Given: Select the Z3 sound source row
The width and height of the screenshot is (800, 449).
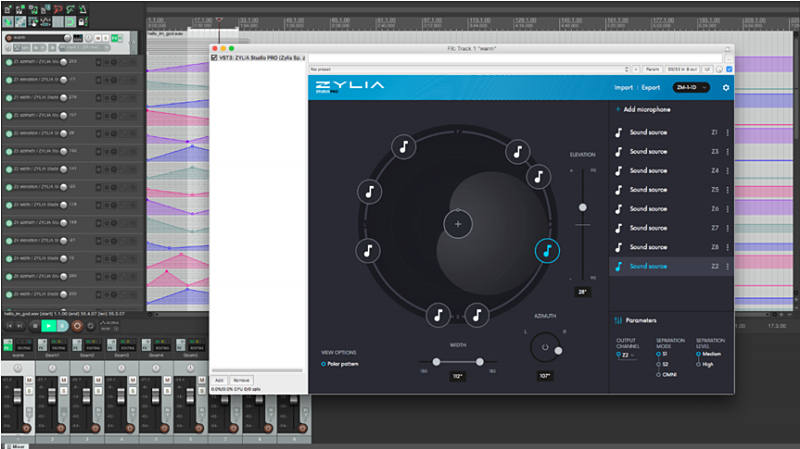Looking at the screenshot, I should coord(671,152).
